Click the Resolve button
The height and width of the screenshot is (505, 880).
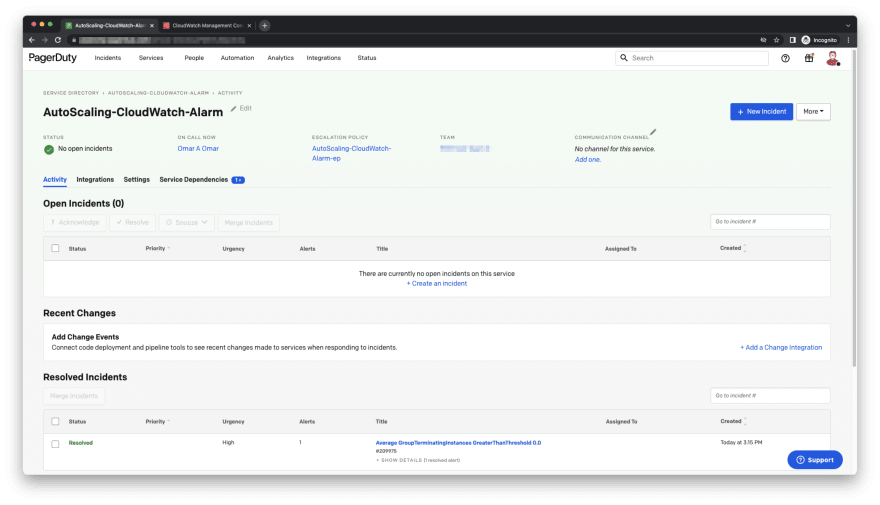pyautogui.click(x=132, y=223)
